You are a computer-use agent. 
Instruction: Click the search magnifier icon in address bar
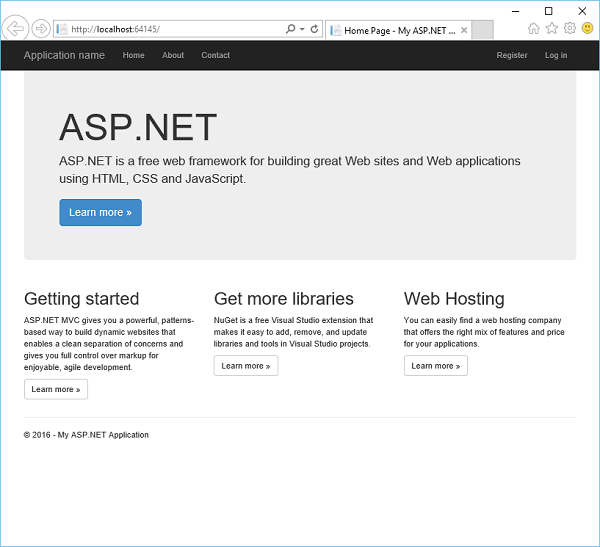click(290, 29)
